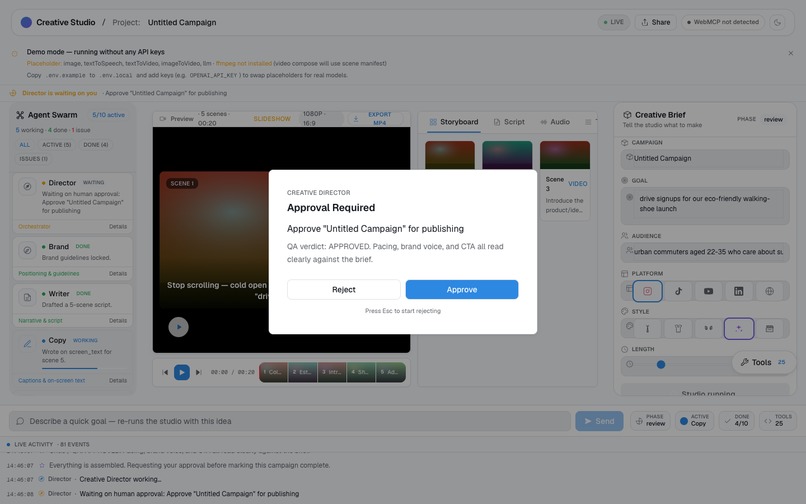
Task: Click the PHASE review chip in bottom bar
Action: pyautogui.click(x=651, y=421)
